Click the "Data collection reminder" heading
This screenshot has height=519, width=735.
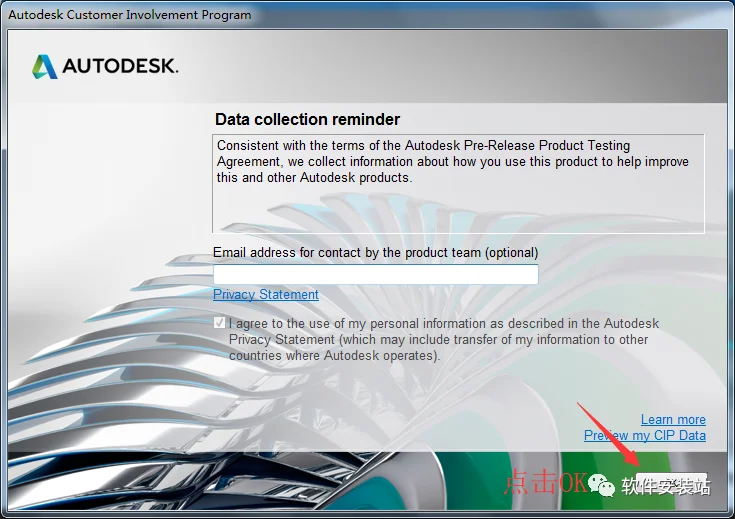point(308,120)
